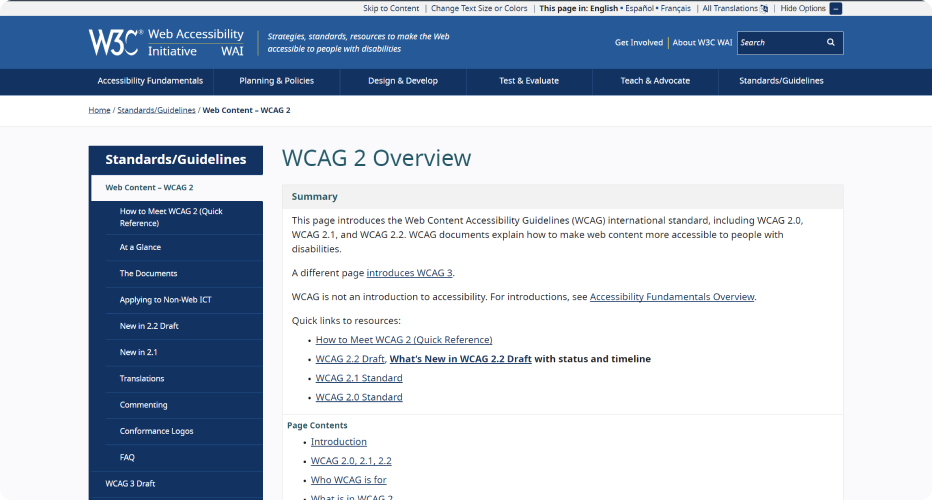Click Skip to Content link
Image resolution: width=932 pixels, height=500 pixels.
tap(391, 8)
